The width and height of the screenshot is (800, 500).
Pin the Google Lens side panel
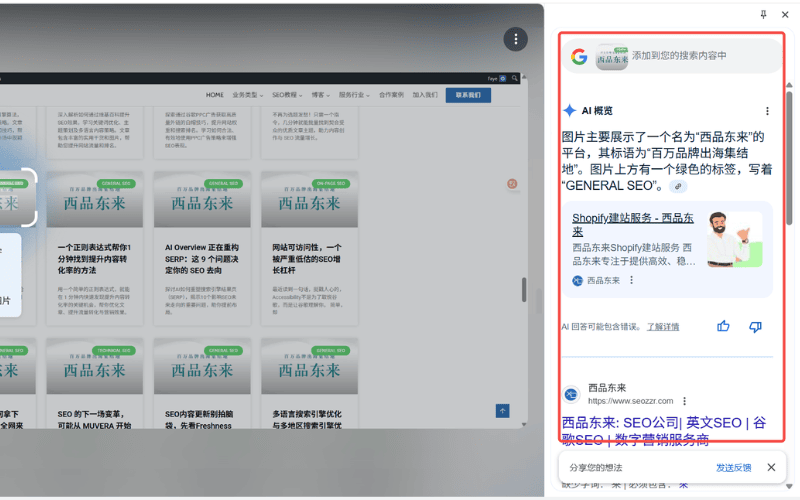click(763, 14)
